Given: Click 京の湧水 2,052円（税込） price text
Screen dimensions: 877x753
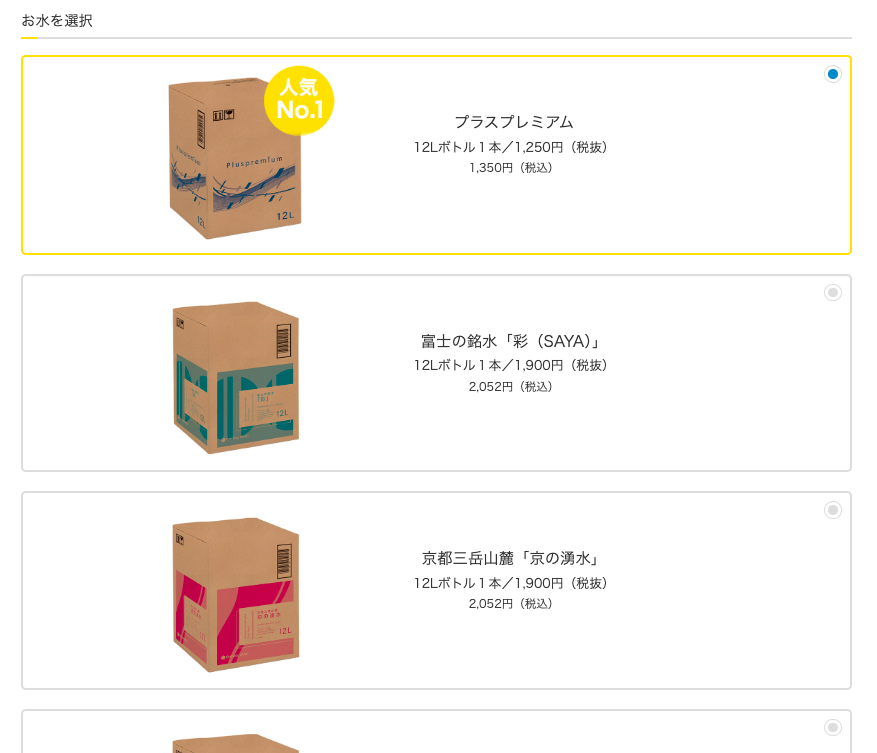Looking at the screenshot, I should [511, 604].
